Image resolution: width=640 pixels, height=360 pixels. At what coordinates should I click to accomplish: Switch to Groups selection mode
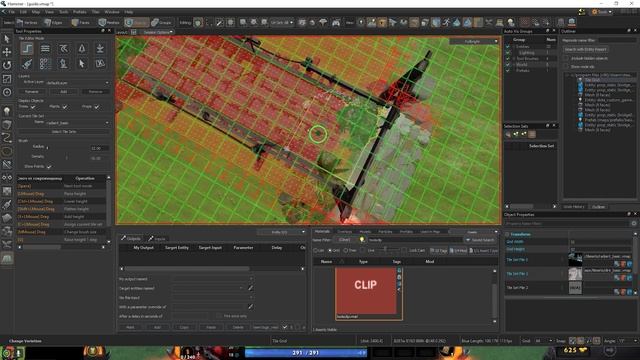tap(162, 22)
